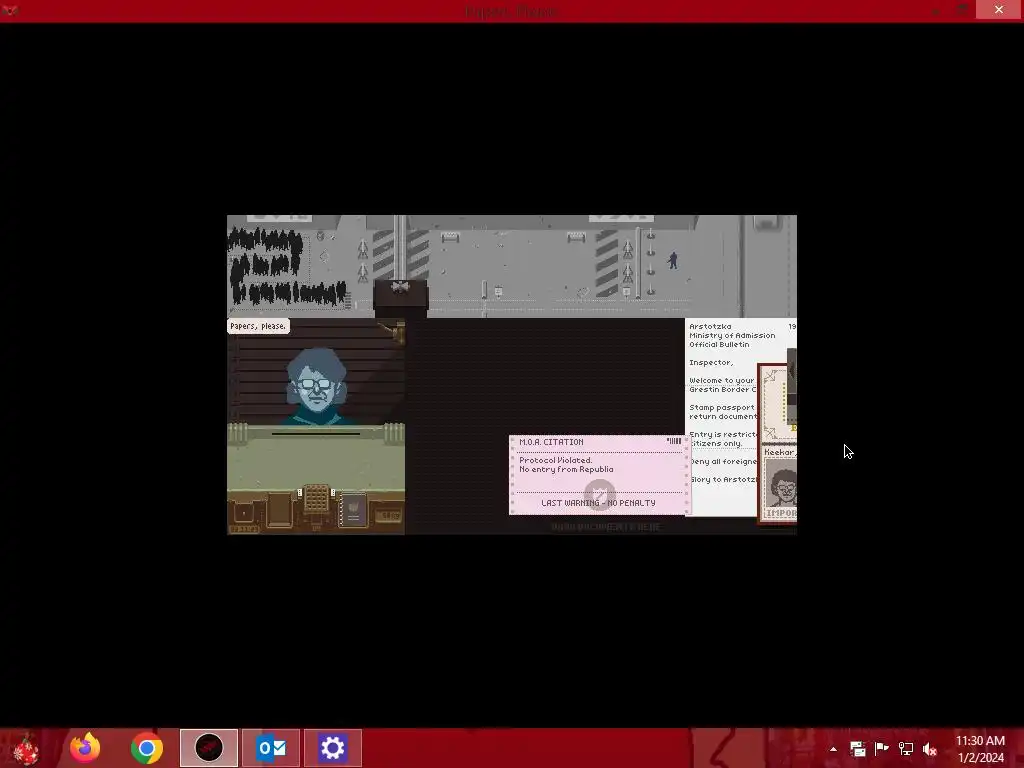Launch Google Chrome from the taskbar

(146, 748)
